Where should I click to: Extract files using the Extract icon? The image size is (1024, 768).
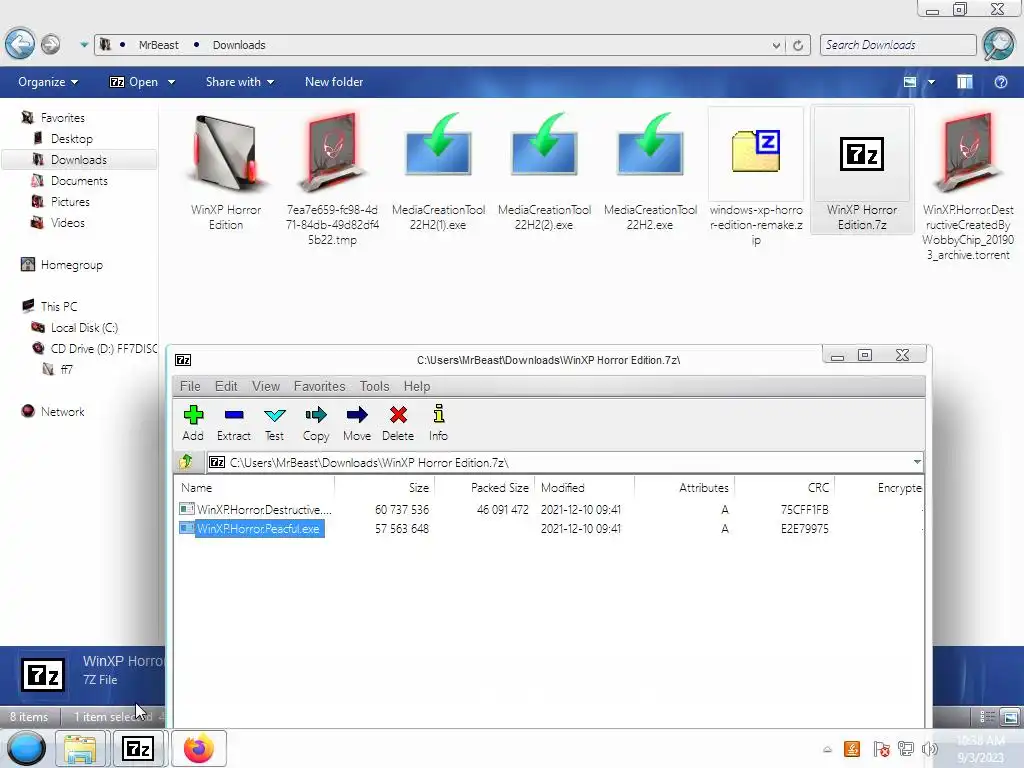[234, 423]
